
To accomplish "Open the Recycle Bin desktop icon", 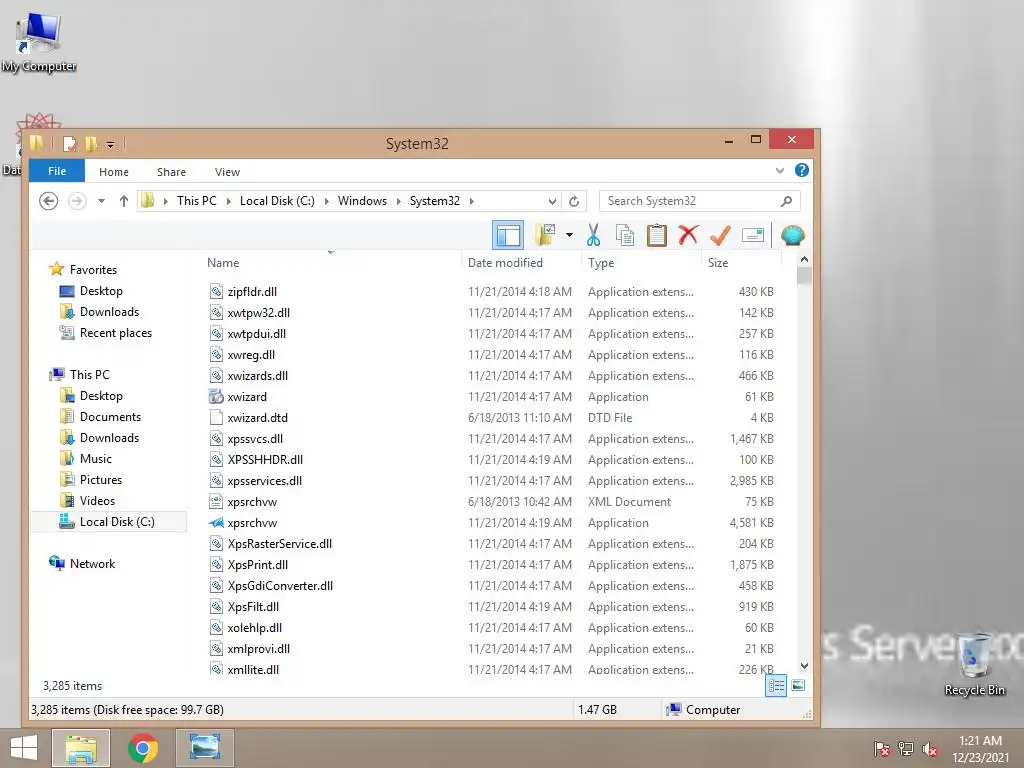I will point(974,664).
